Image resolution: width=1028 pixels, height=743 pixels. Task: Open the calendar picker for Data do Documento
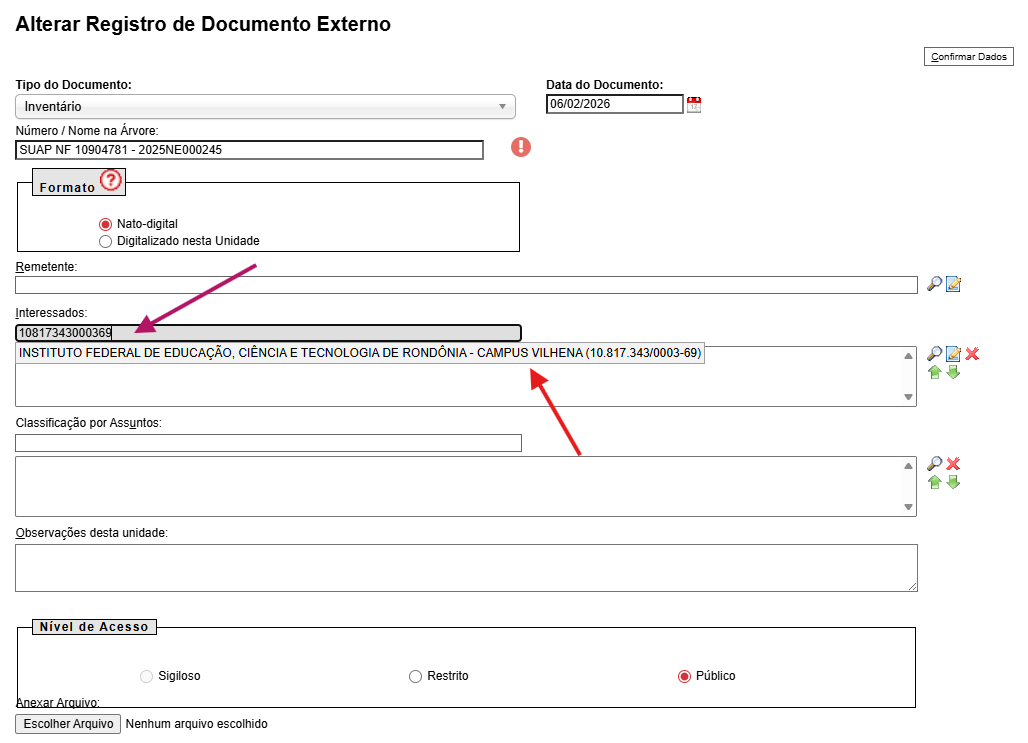[x=694, y=105]
